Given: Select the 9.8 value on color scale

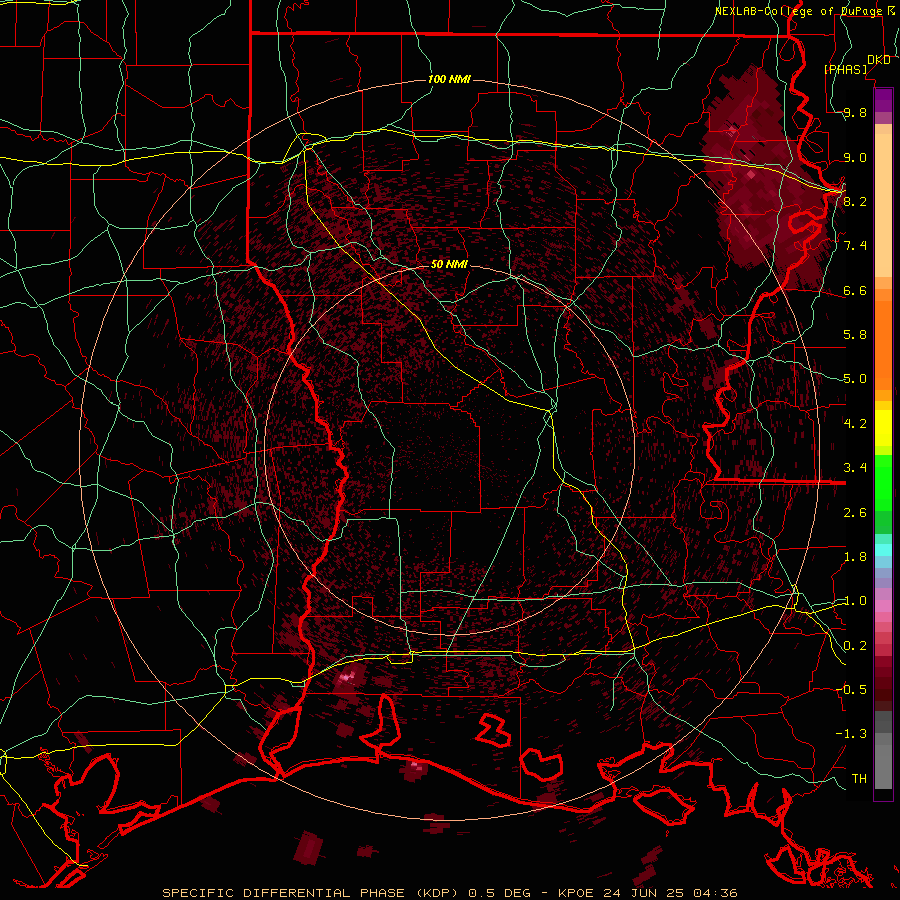Looking at the screenshot, I should 855,112.
